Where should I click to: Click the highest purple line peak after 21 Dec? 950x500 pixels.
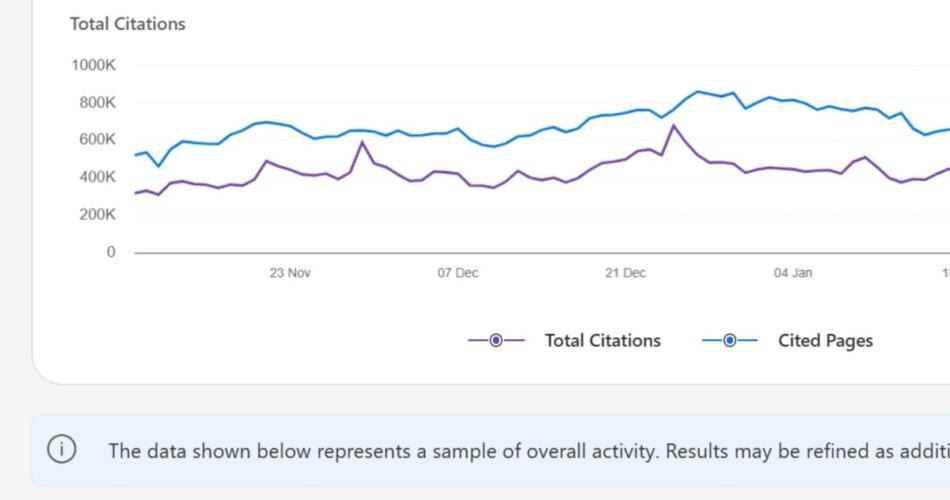(674, 126)
